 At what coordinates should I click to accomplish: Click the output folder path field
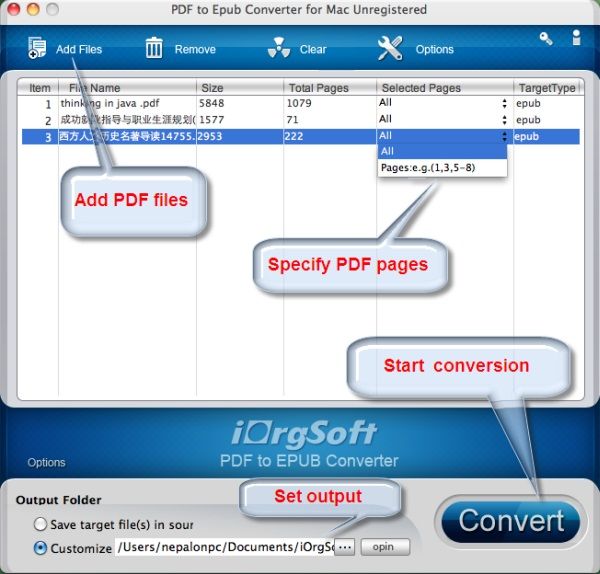click(225, 547)
